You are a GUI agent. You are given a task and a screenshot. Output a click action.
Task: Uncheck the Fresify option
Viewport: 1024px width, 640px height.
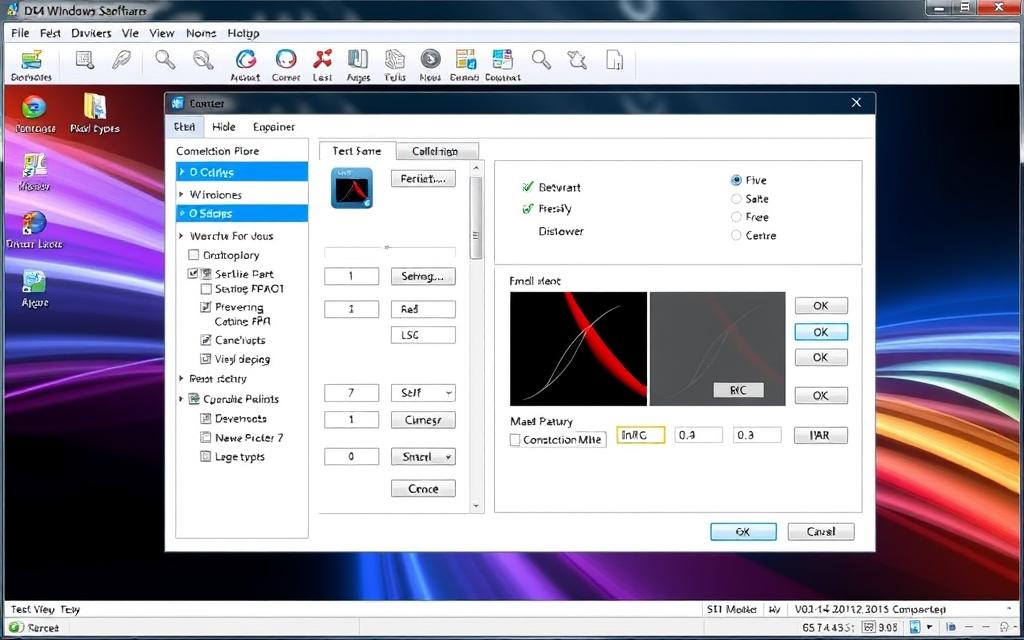point(528,209)
